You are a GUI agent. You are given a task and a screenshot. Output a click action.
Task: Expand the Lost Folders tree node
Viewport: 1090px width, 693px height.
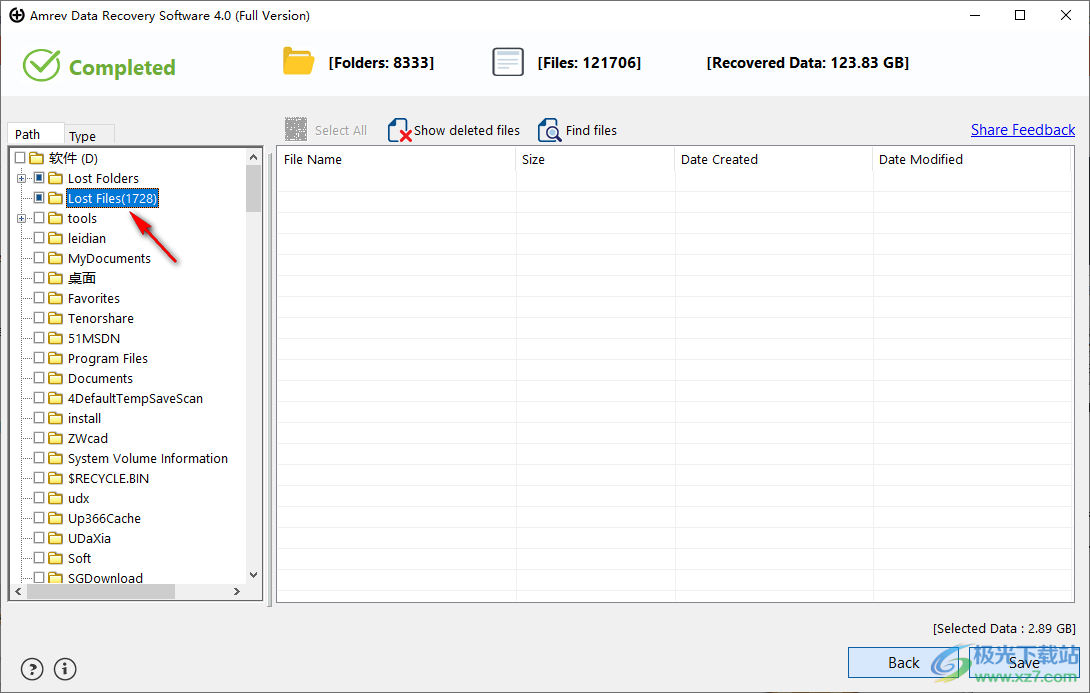click(x=21, y=178)
